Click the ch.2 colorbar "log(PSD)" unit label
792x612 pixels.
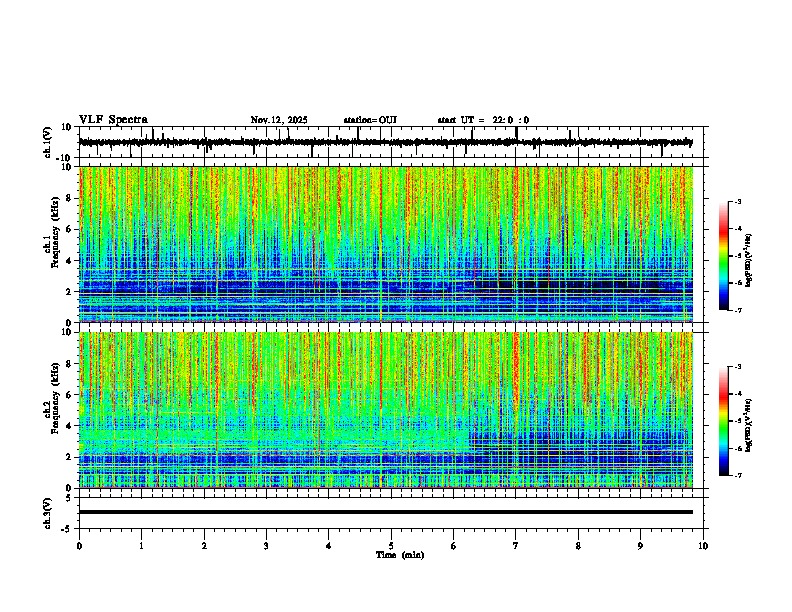tap(749, 425)
